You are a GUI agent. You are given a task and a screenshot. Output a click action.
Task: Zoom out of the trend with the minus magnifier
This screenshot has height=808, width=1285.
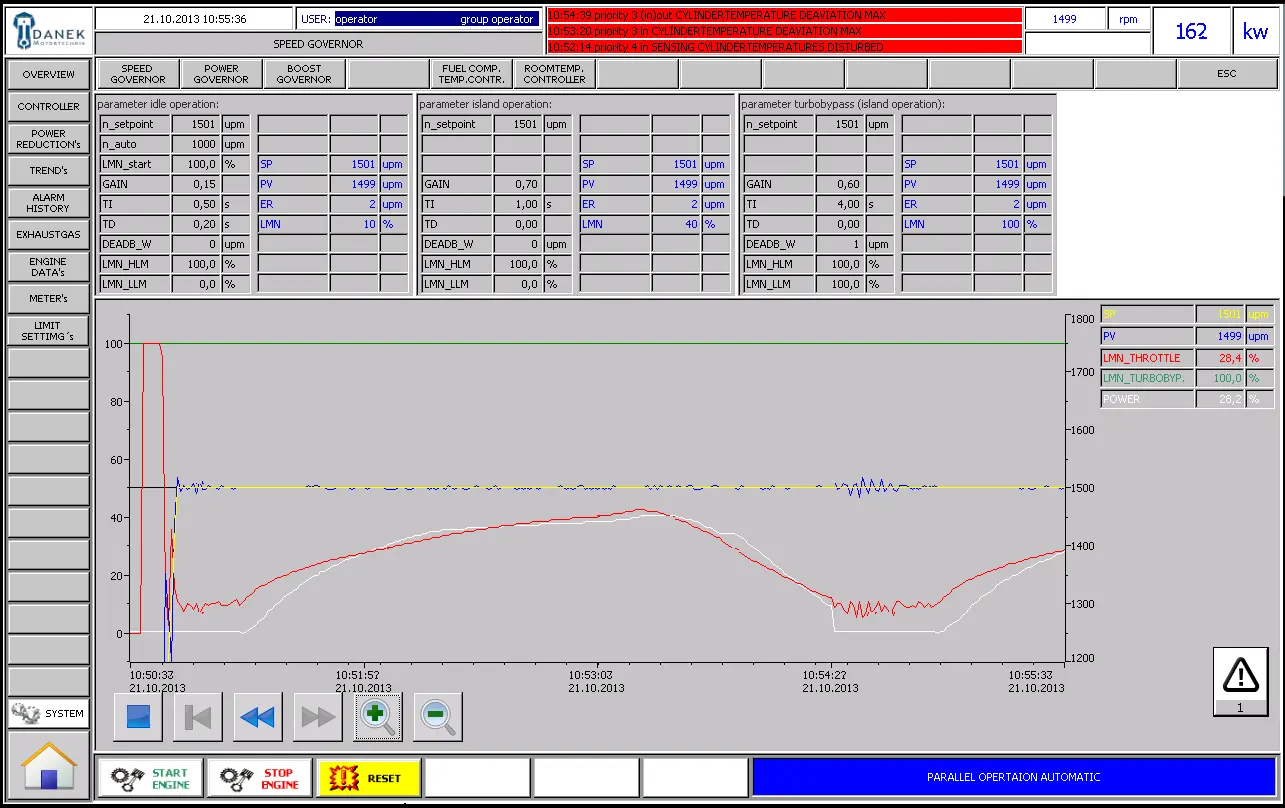pos(436,716)
